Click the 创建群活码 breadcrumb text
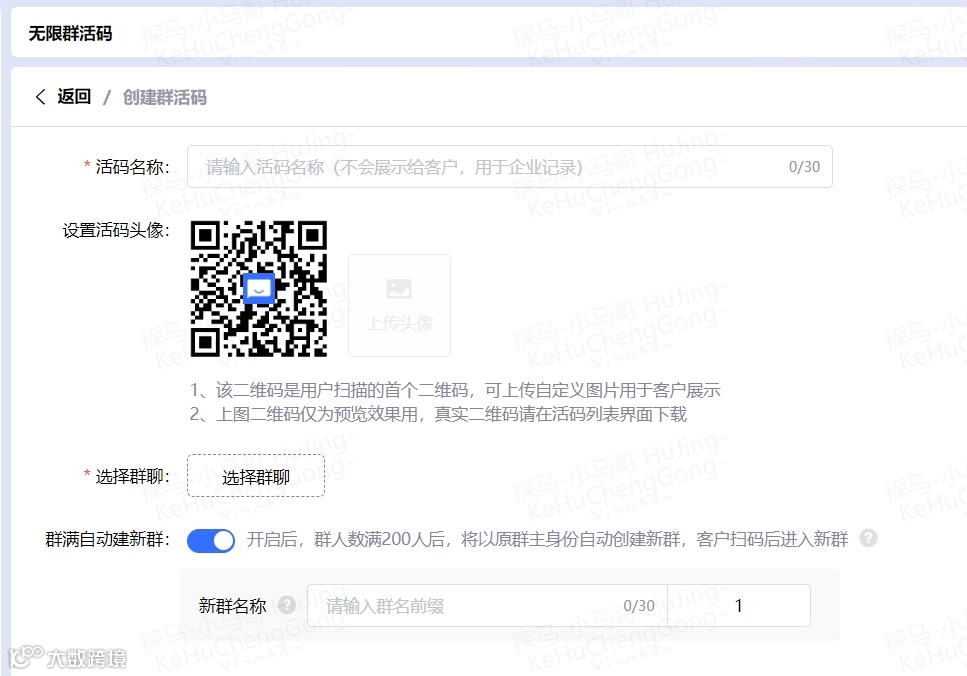The height and width of the screenshot is (676, 967). tap(164, 97)
